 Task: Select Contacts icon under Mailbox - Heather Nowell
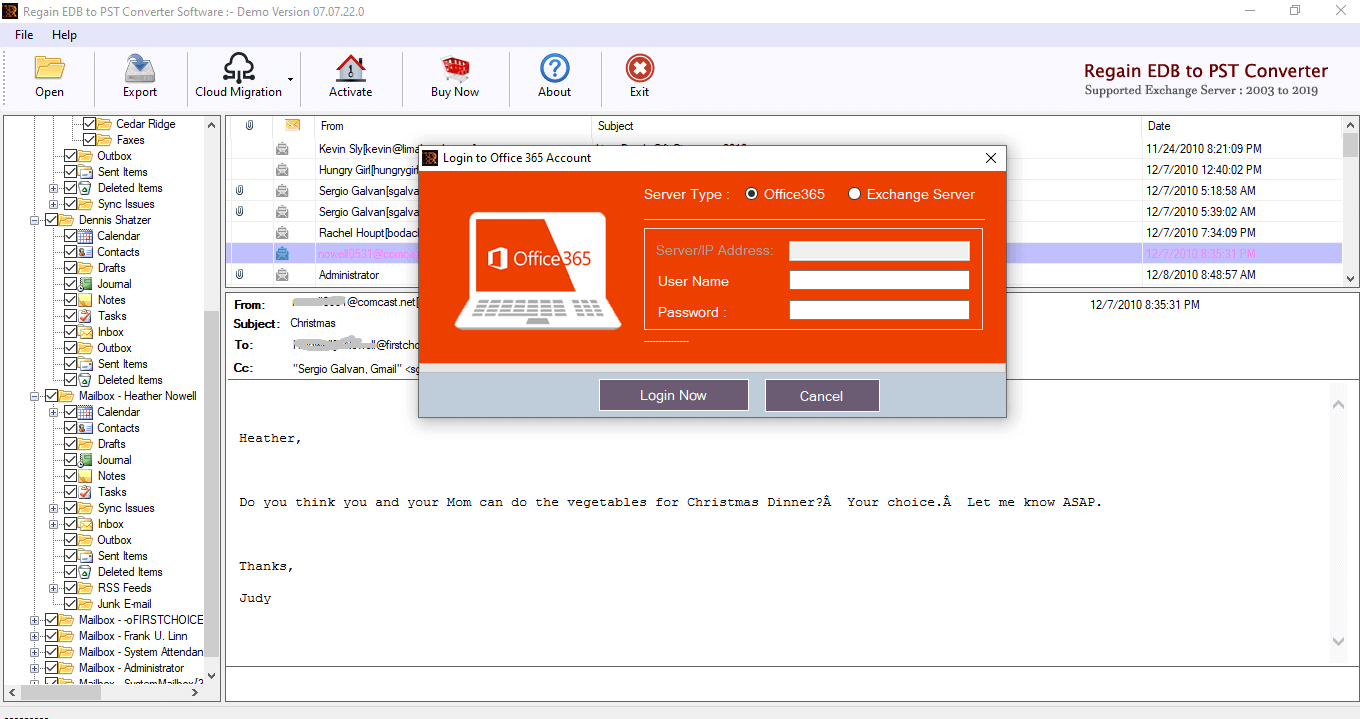86,428
